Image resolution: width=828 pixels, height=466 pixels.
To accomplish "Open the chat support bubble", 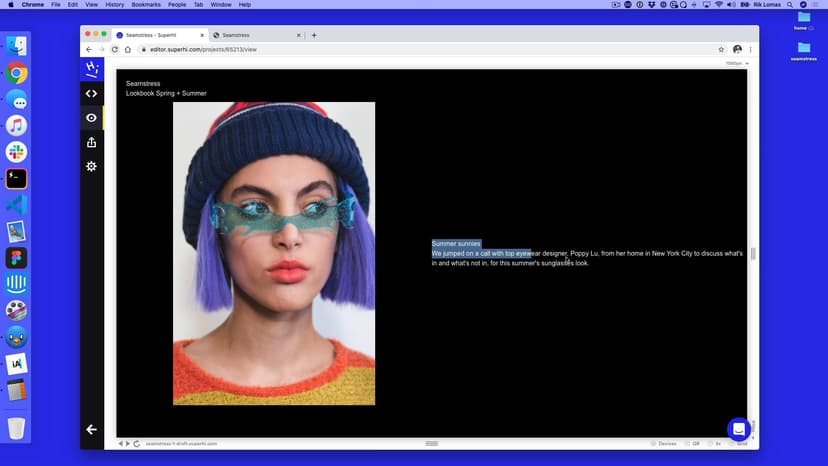I will coord(738,429).
